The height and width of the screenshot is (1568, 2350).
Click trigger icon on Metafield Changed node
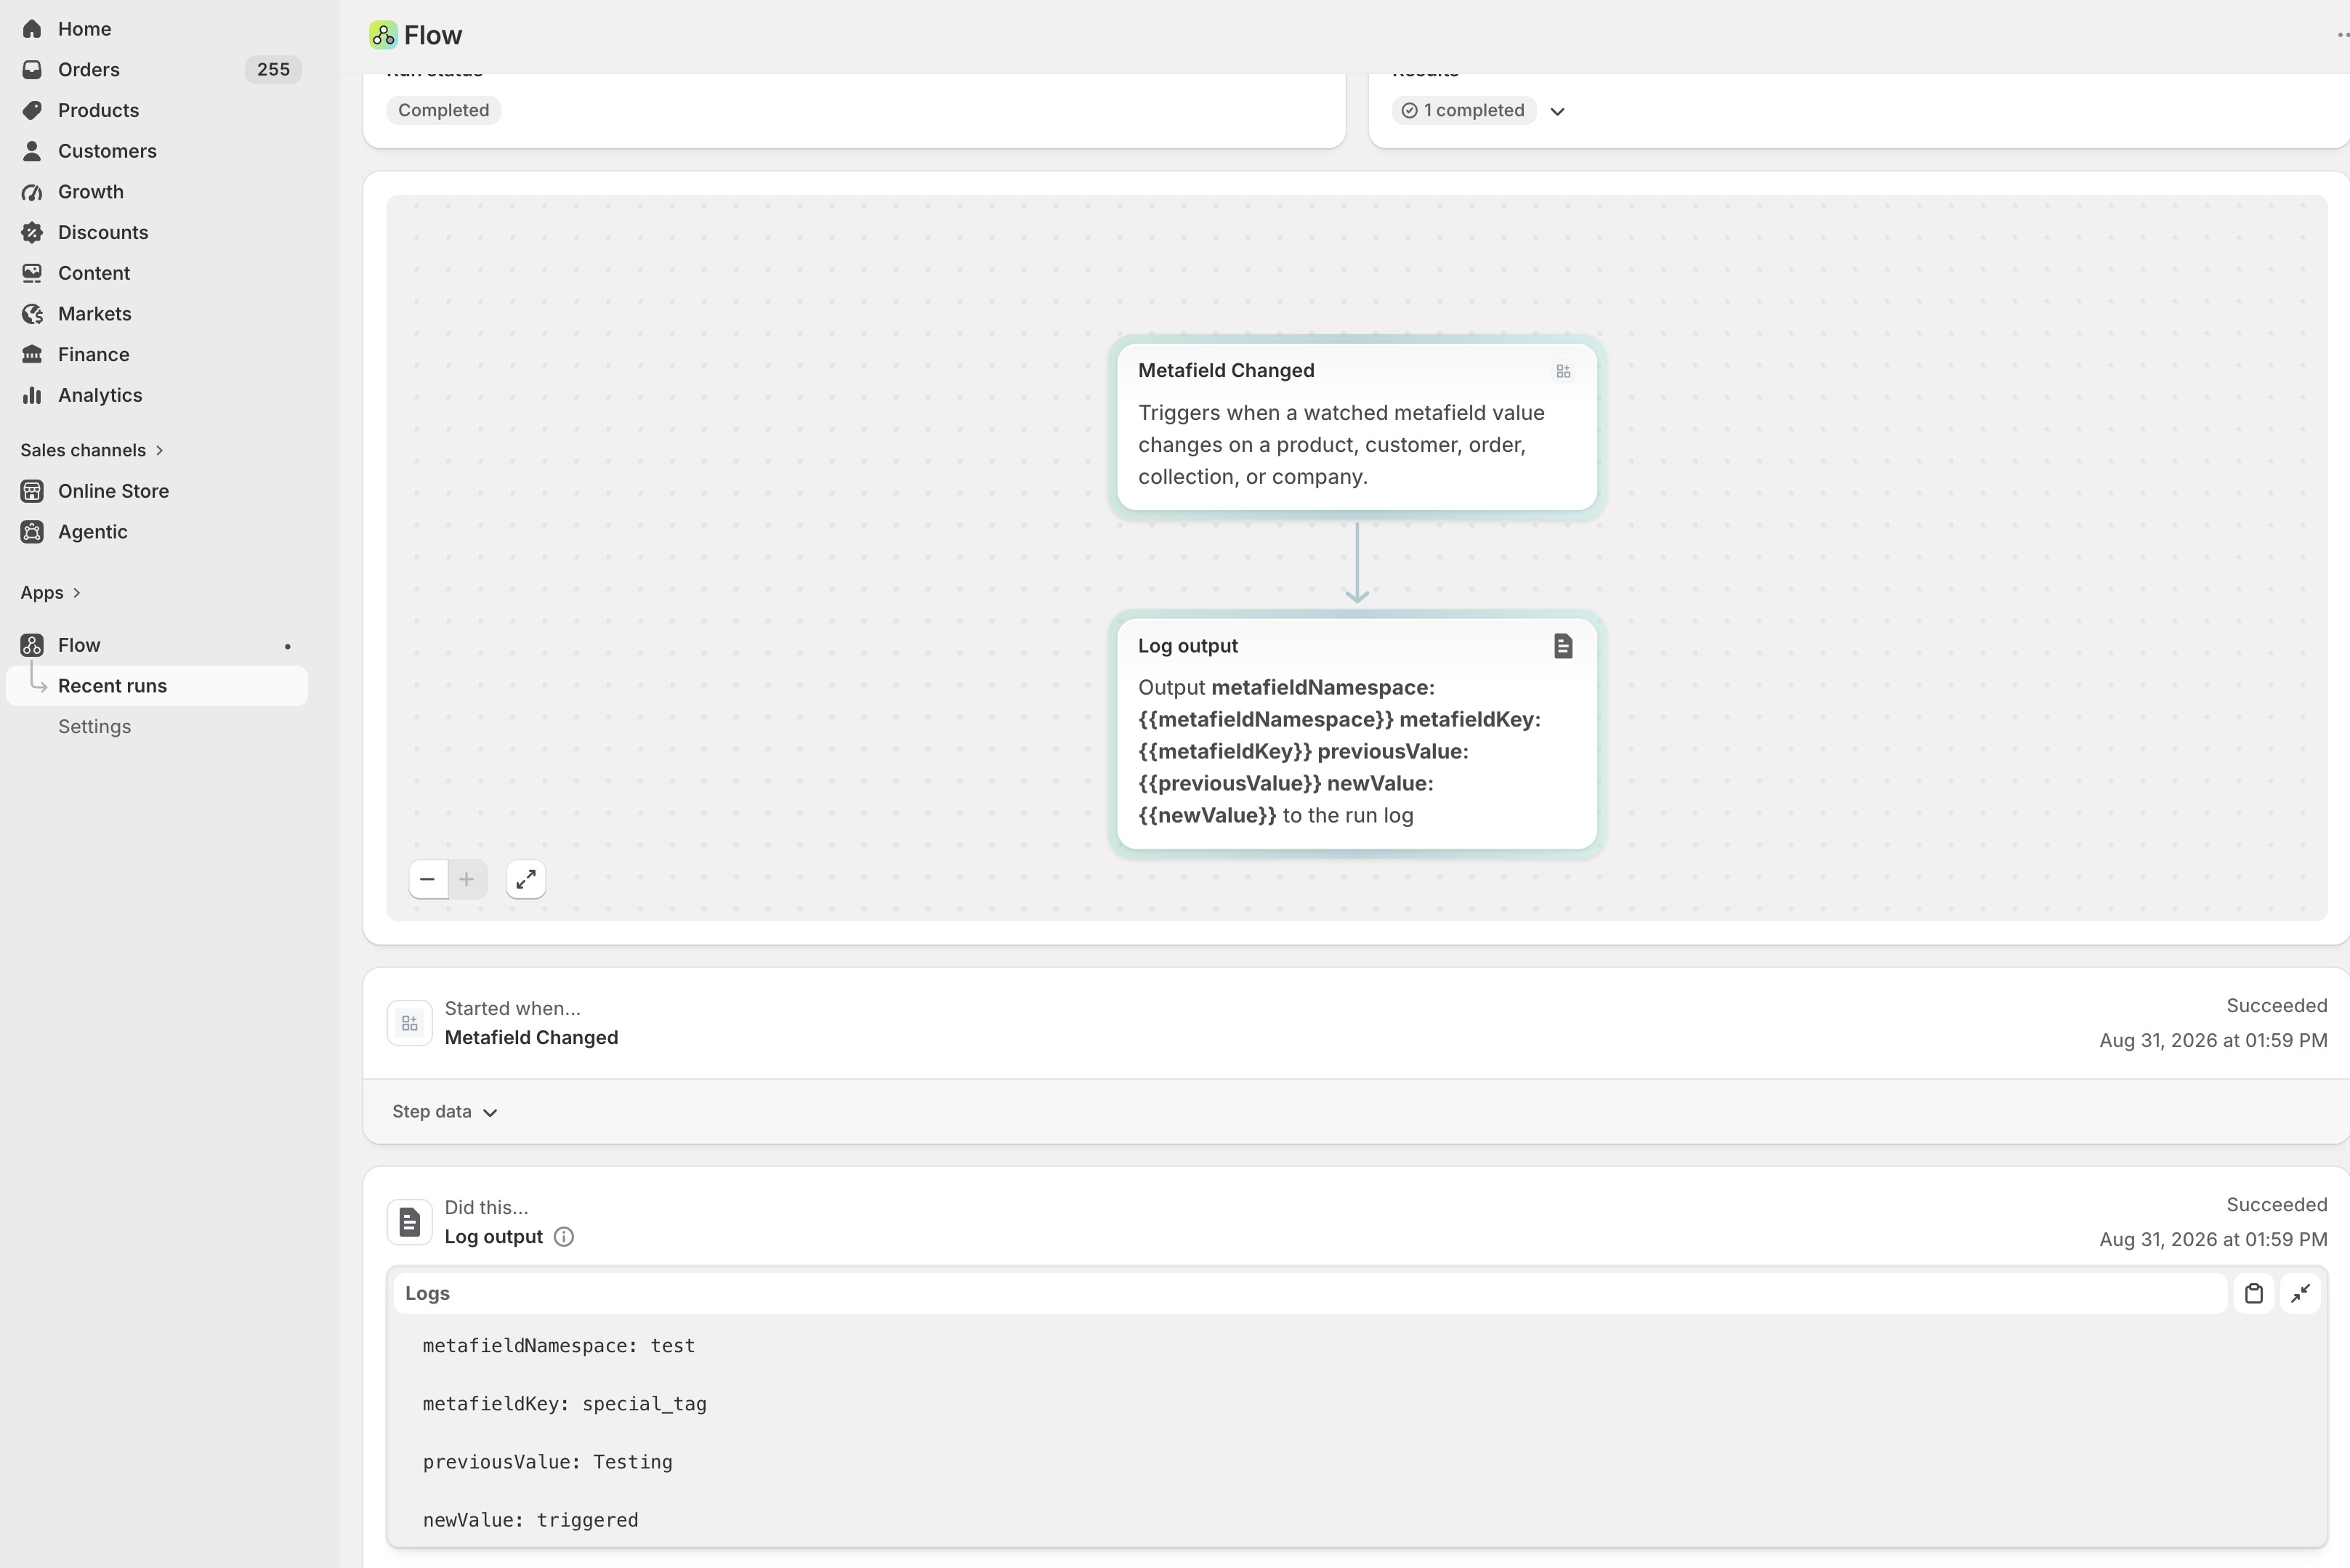click(x=1563, y=372)
